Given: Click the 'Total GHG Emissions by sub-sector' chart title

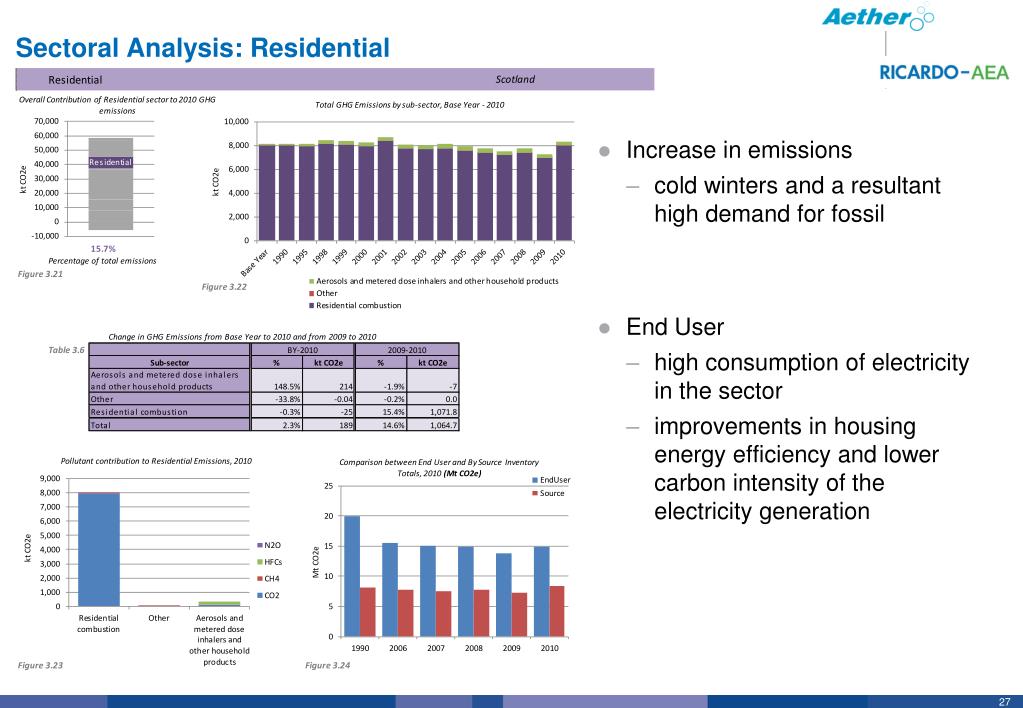Looking at the screenshot, I should [410, 104].
